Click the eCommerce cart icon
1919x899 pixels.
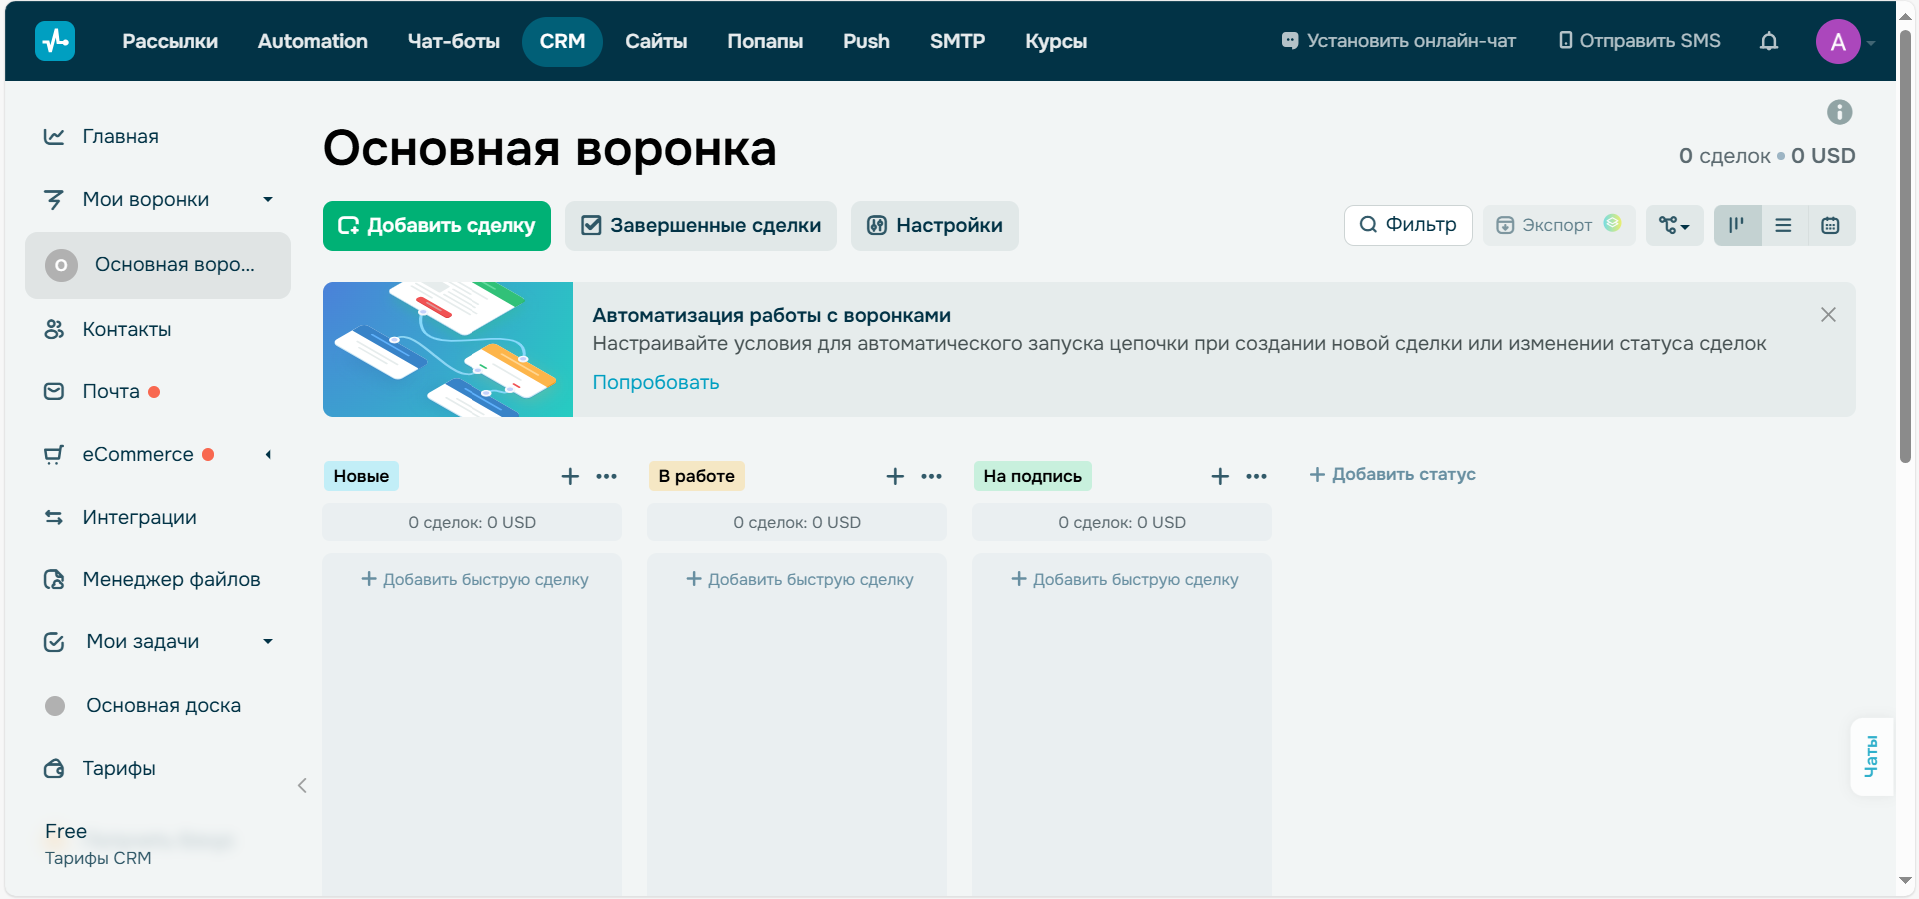tap(54, 454)
